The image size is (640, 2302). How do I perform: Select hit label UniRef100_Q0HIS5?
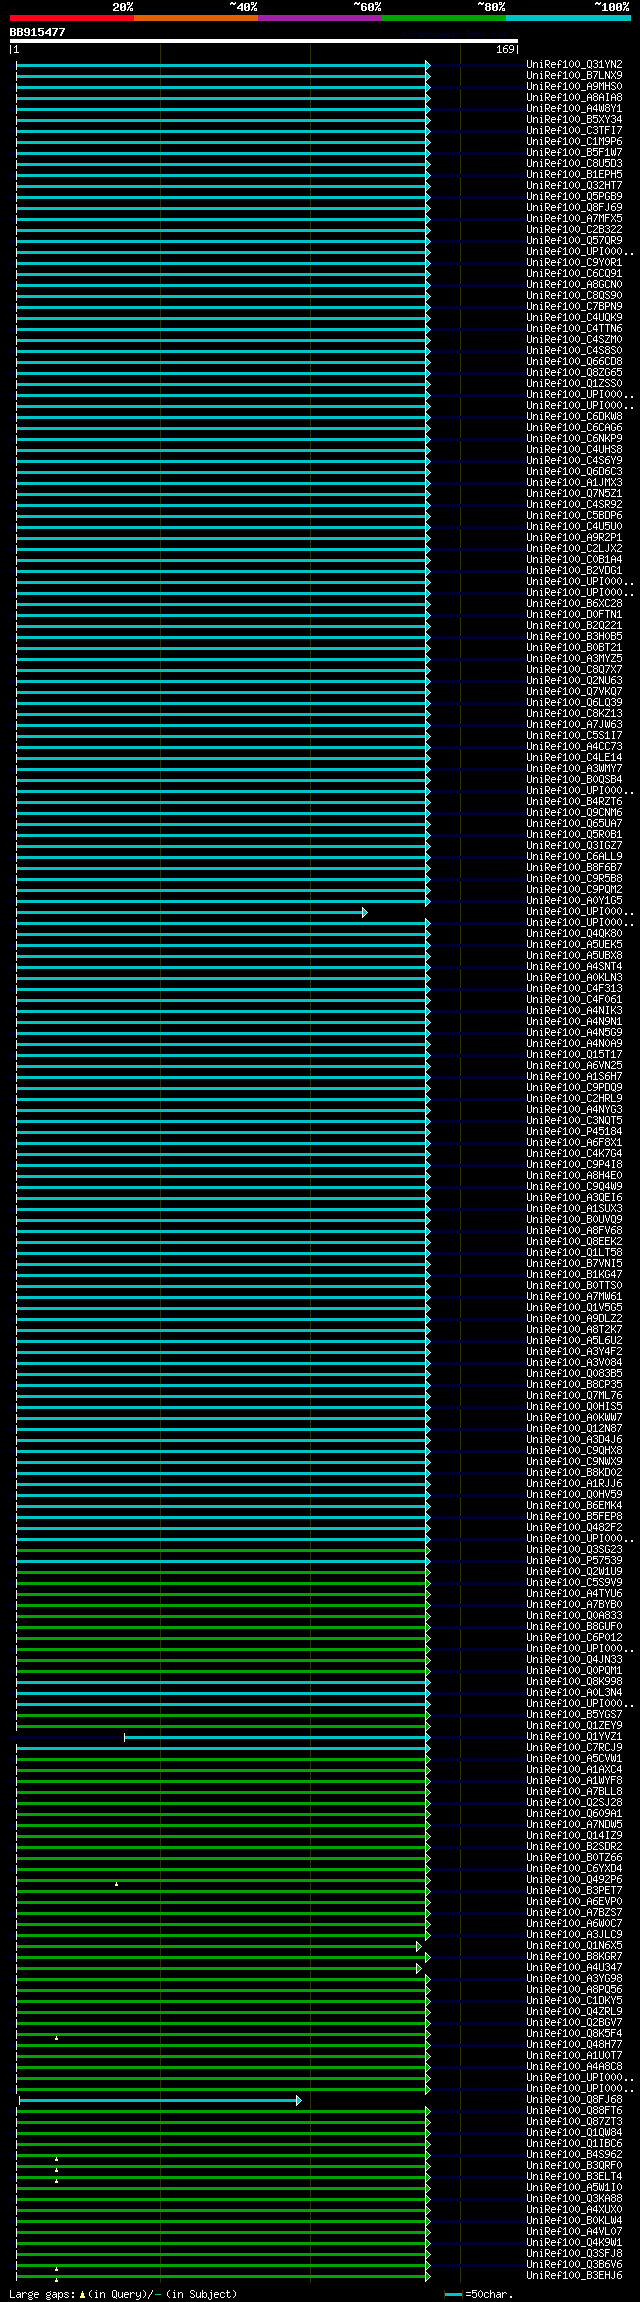(x=574, y=1407)
